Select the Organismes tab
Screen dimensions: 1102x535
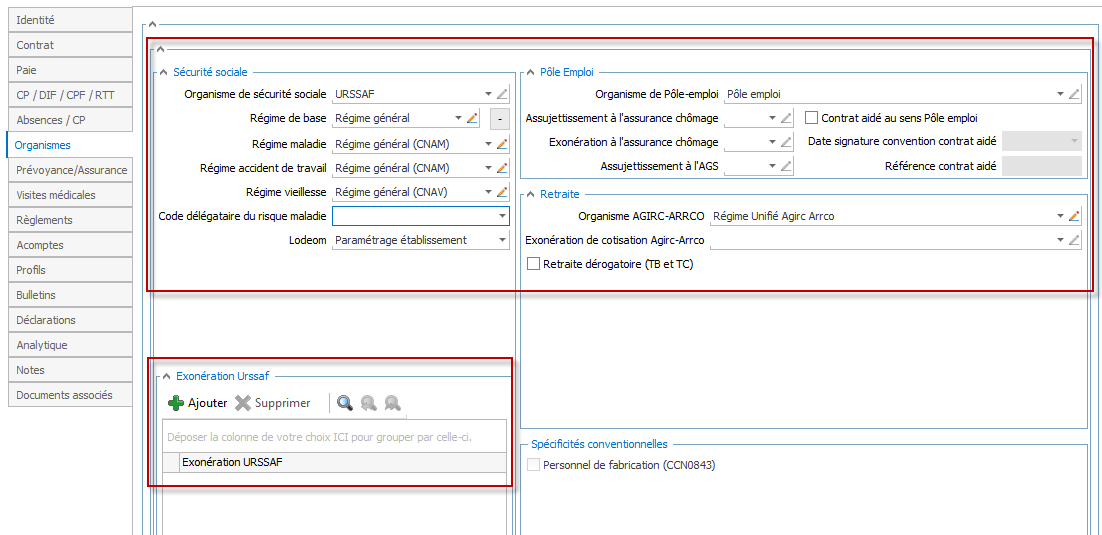[70, 145]
